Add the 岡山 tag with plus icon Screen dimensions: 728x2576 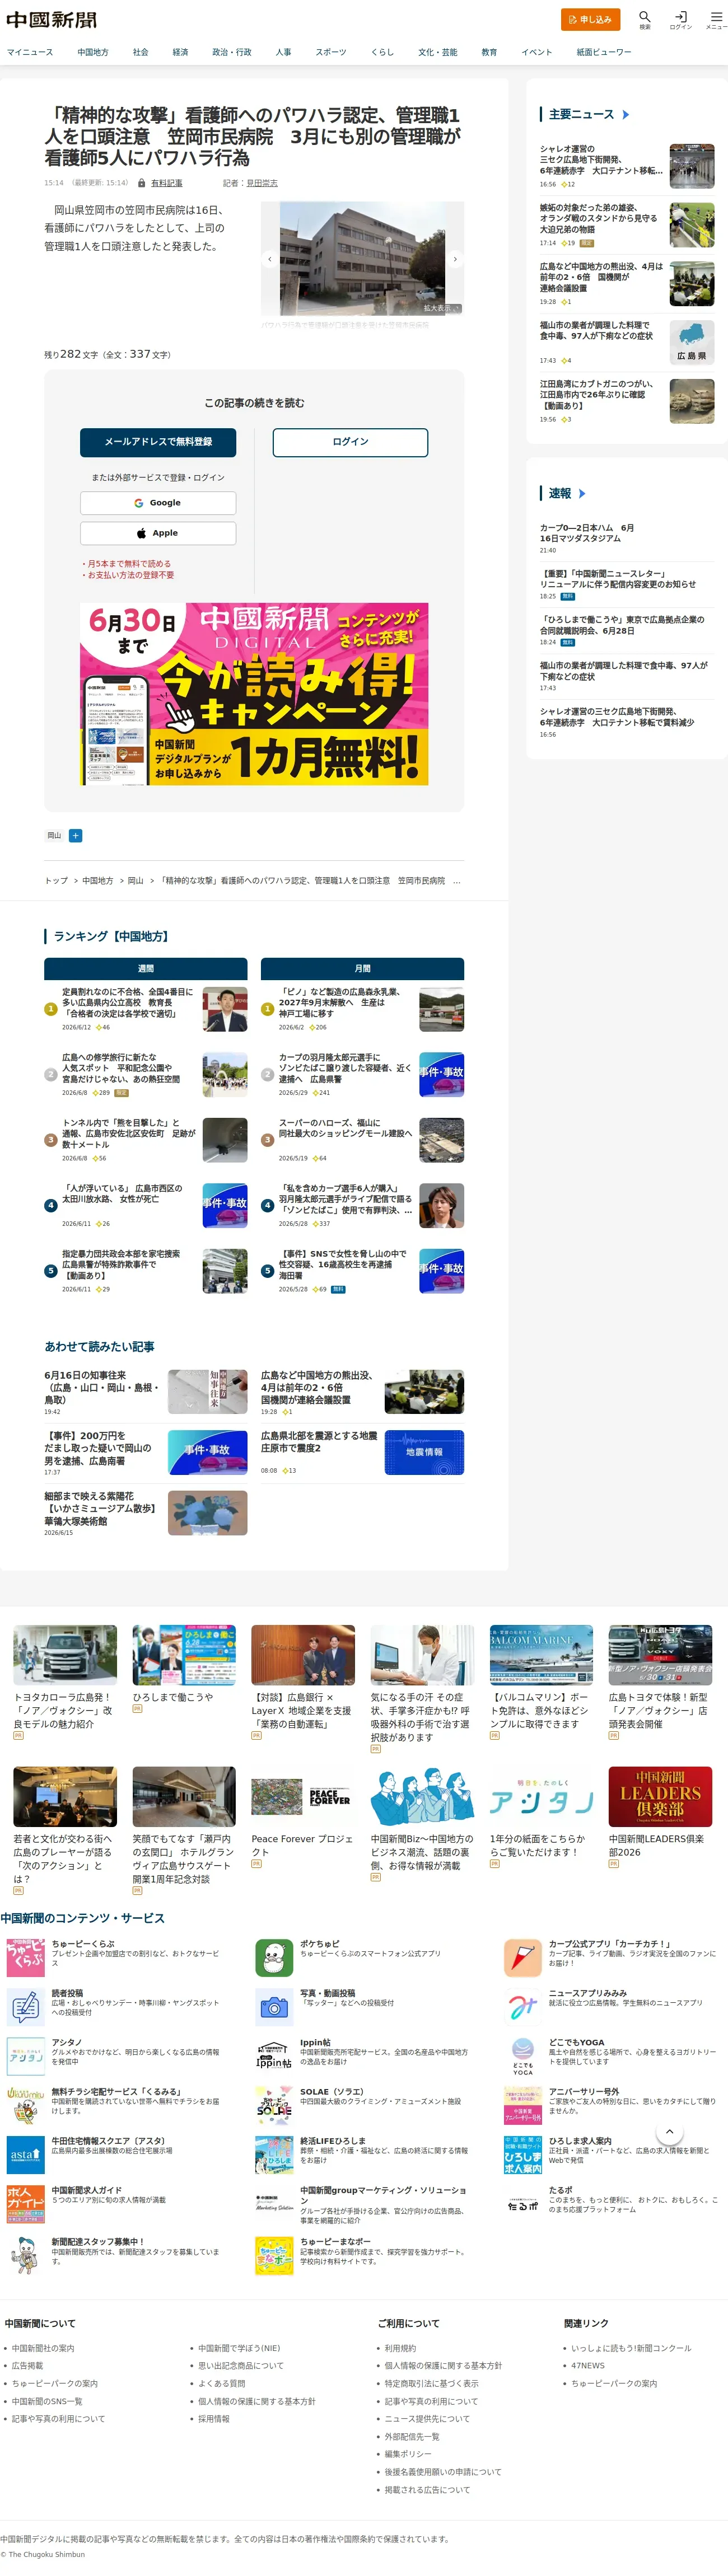click(75, 835)
